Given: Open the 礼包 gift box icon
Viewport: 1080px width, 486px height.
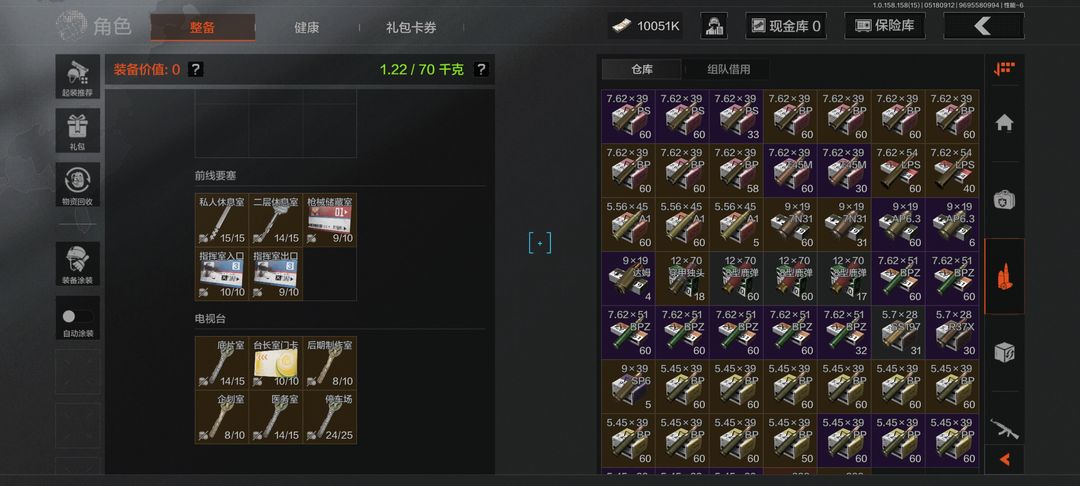Looking at the screenshot, I should click(x=77, y=131).
